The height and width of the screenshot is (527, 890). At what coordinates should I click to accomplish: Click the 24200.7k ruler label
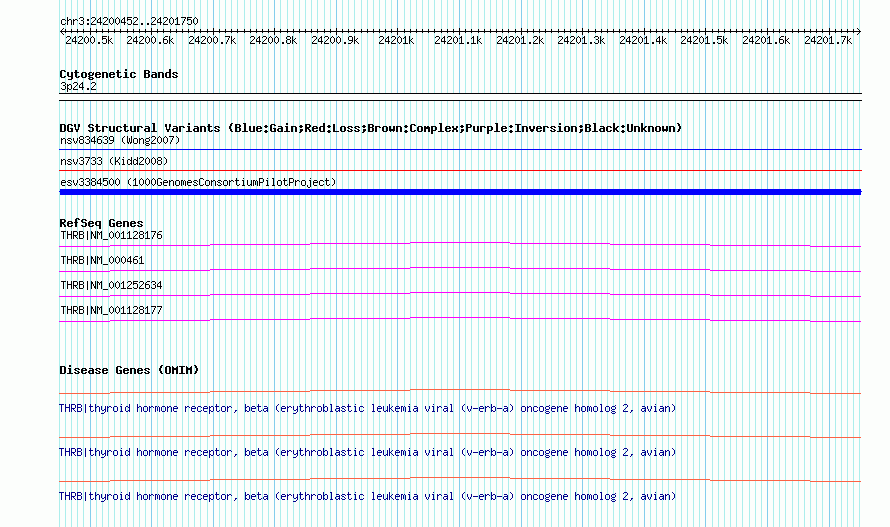[212, 41]
